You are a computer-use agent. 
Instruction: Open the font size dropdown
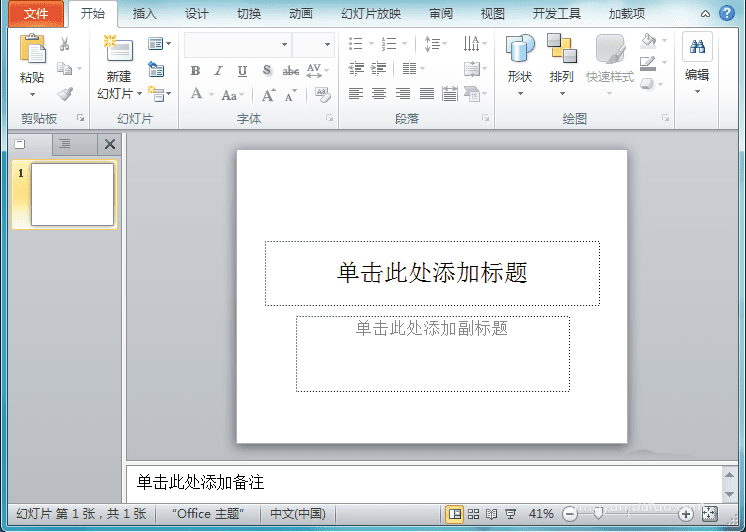coord(327,44)
